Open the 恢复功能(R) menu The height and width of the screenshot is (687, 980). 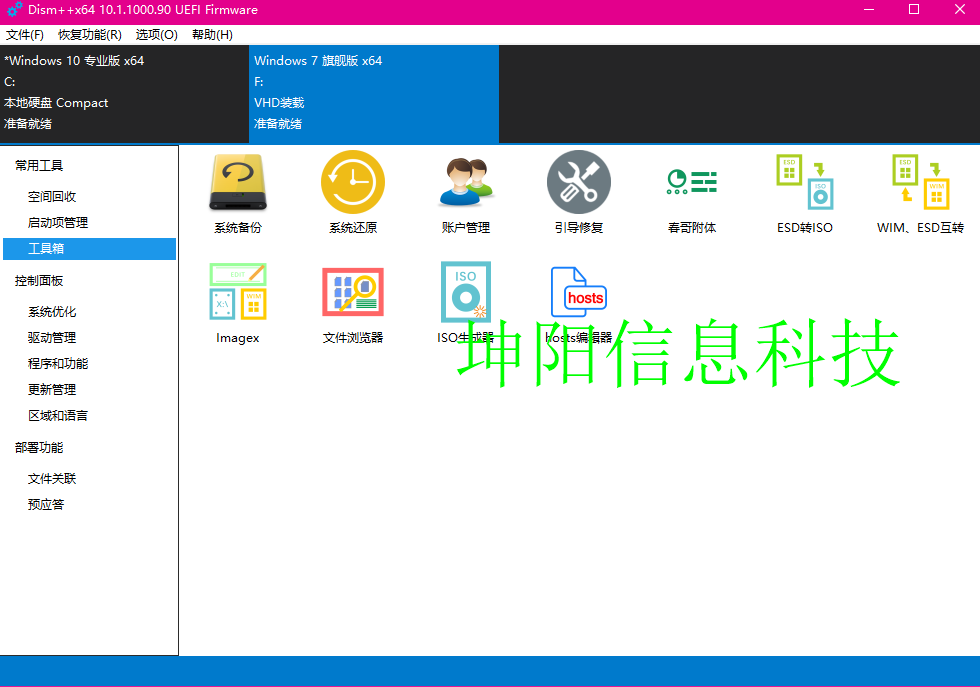point(90,35)
